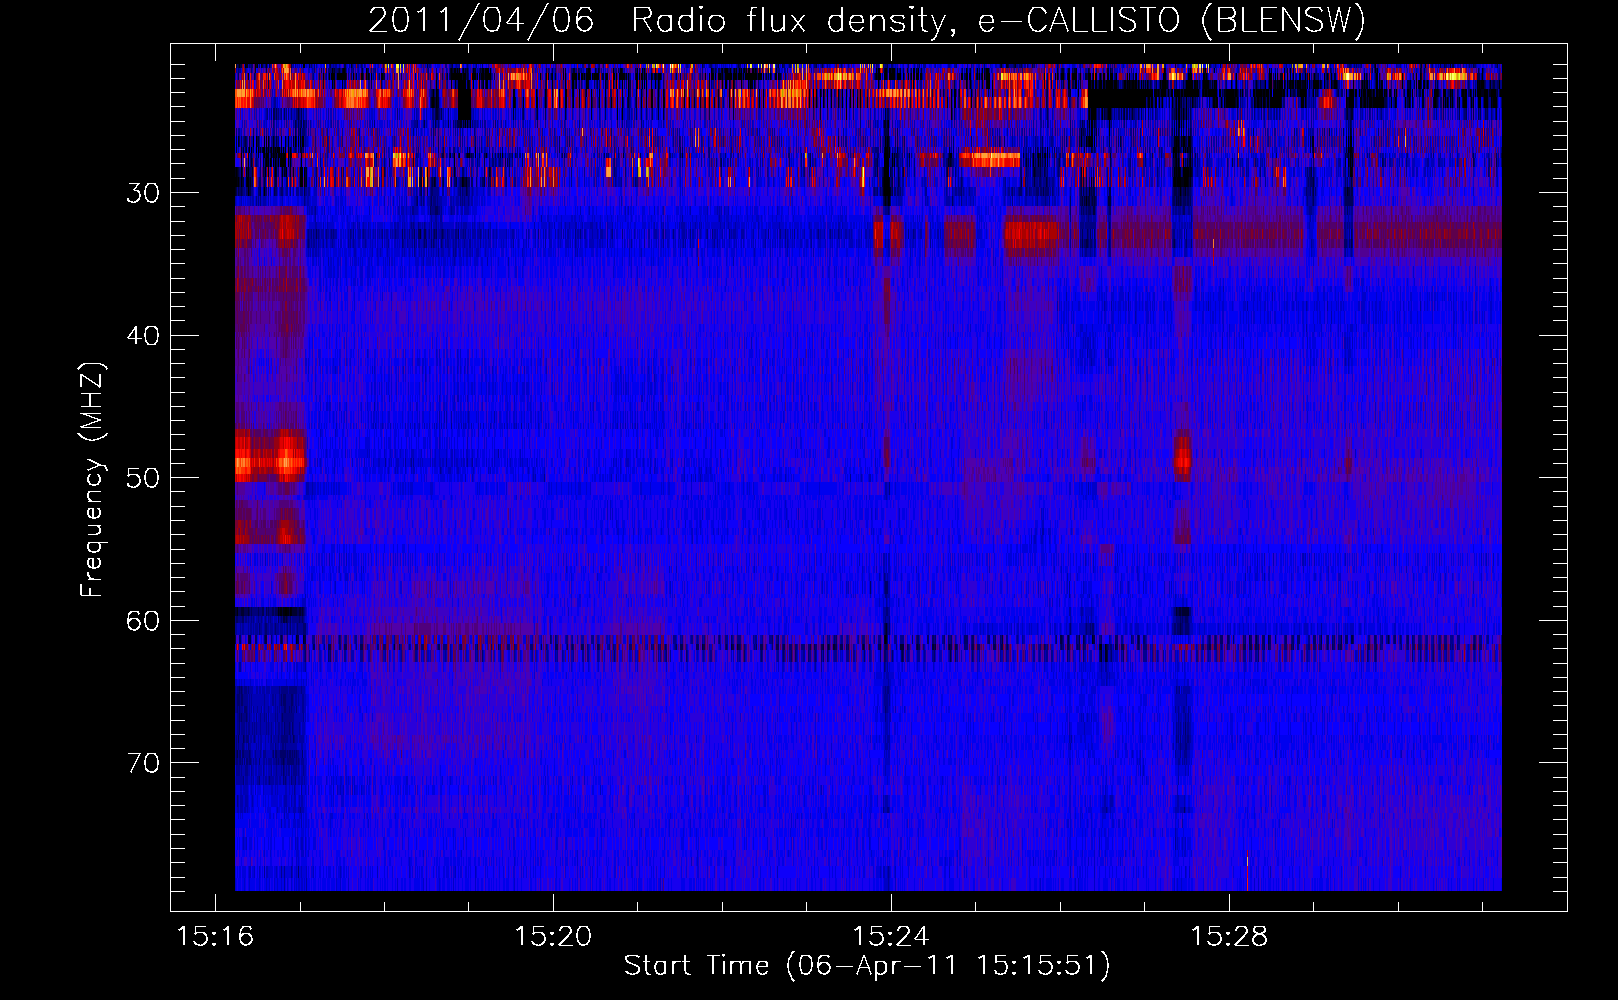Click the 15:16 time tick label
This screenshot has width=1618, height=1000.
(x=215, y=936)
